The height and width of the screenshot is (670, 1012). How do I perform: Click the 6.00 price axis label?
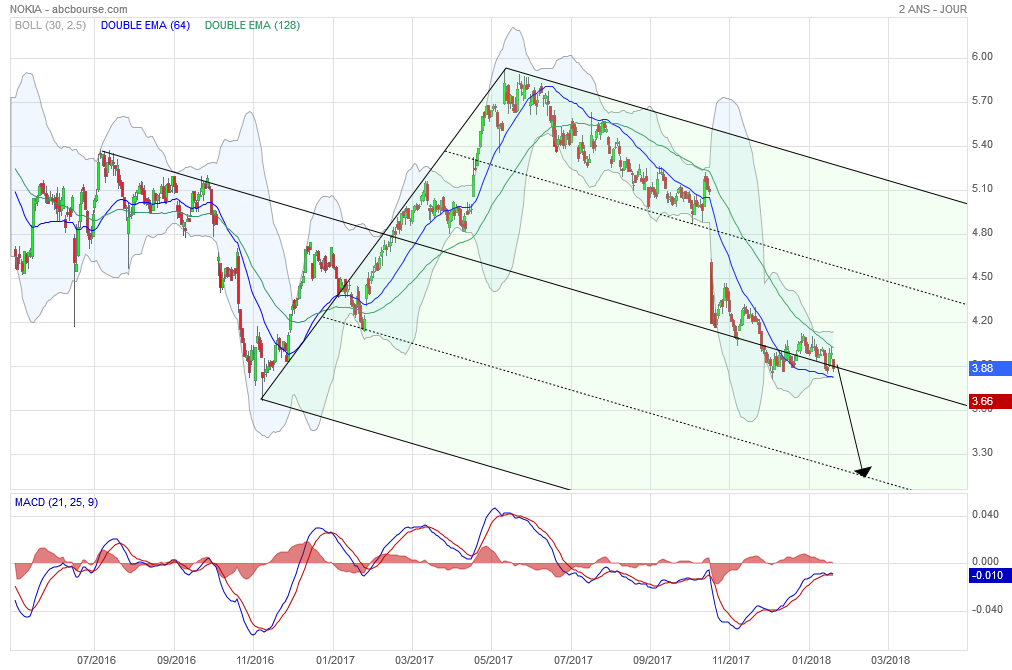(982, 57)
